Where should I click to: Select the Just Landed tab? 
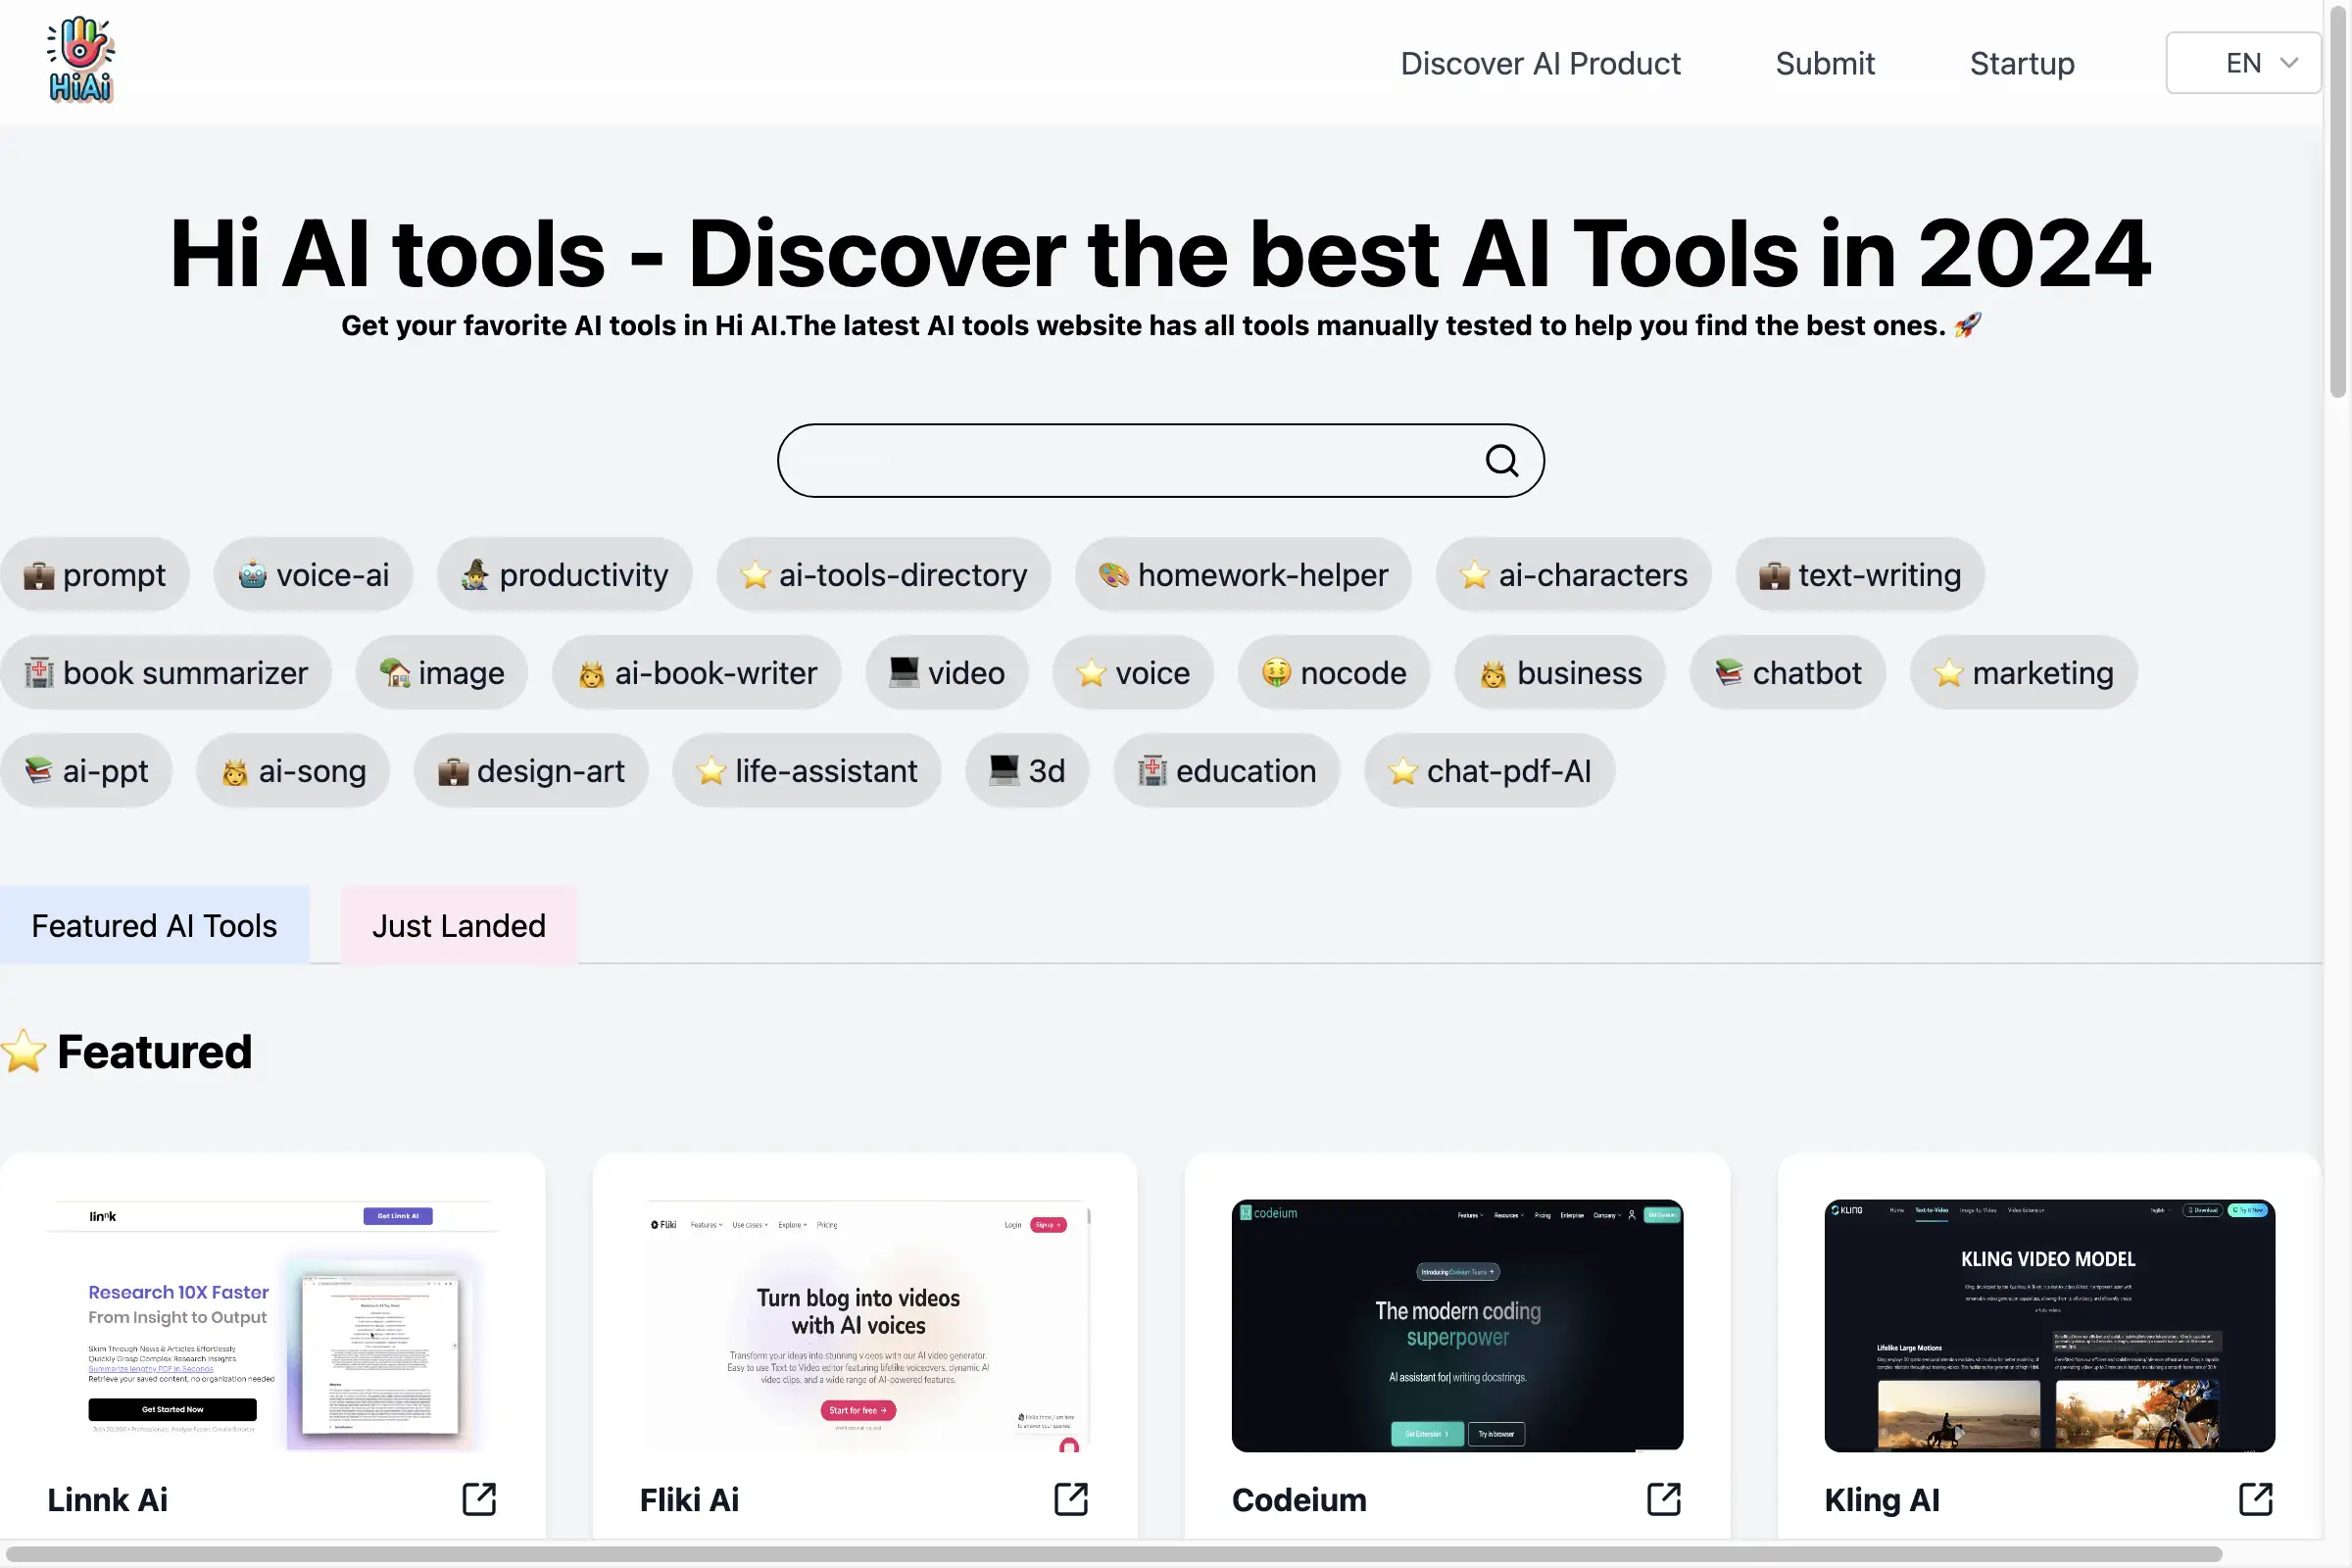click(x=459, y=924)
